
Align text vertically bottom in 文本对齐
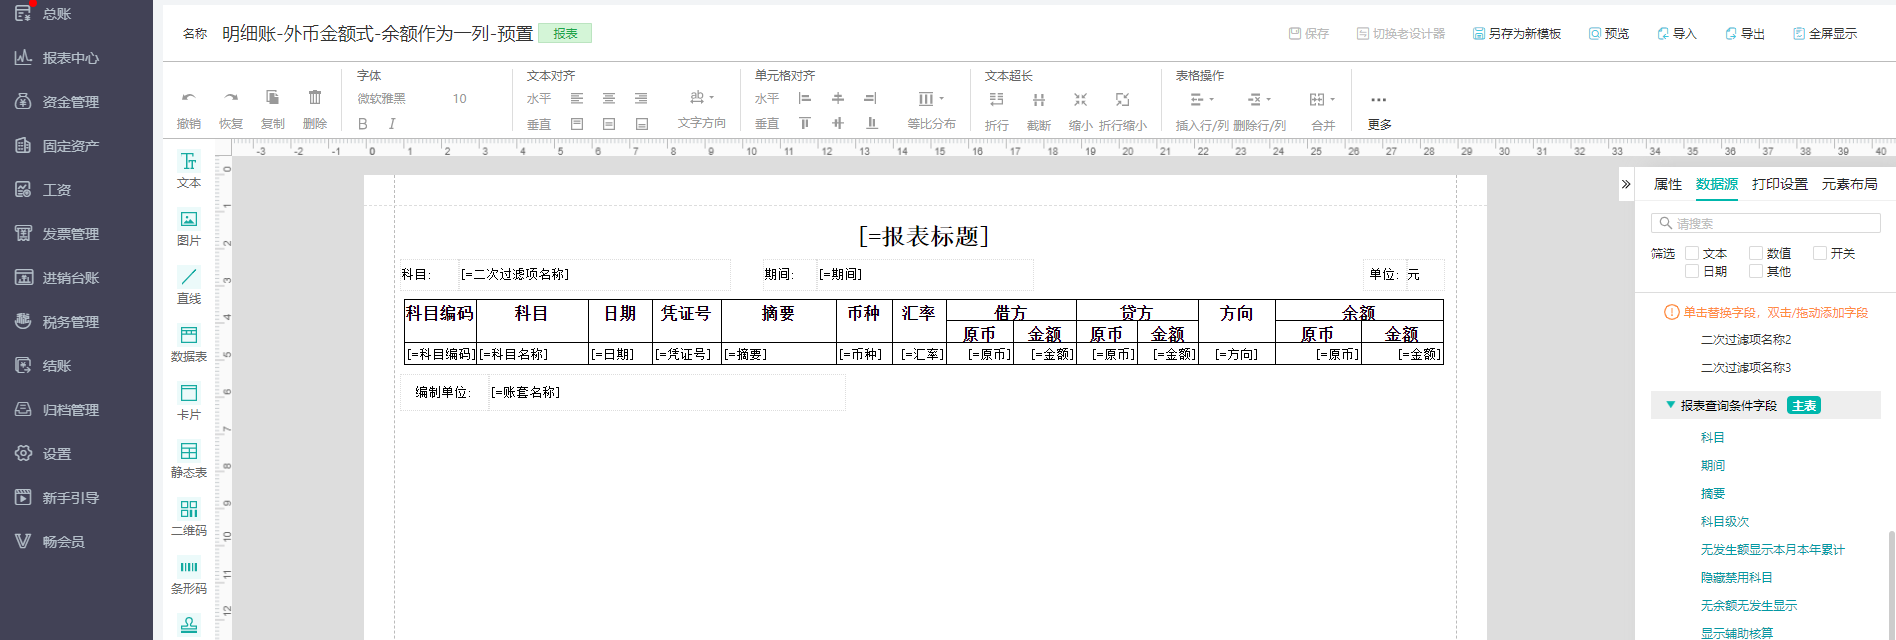(642, 124)
